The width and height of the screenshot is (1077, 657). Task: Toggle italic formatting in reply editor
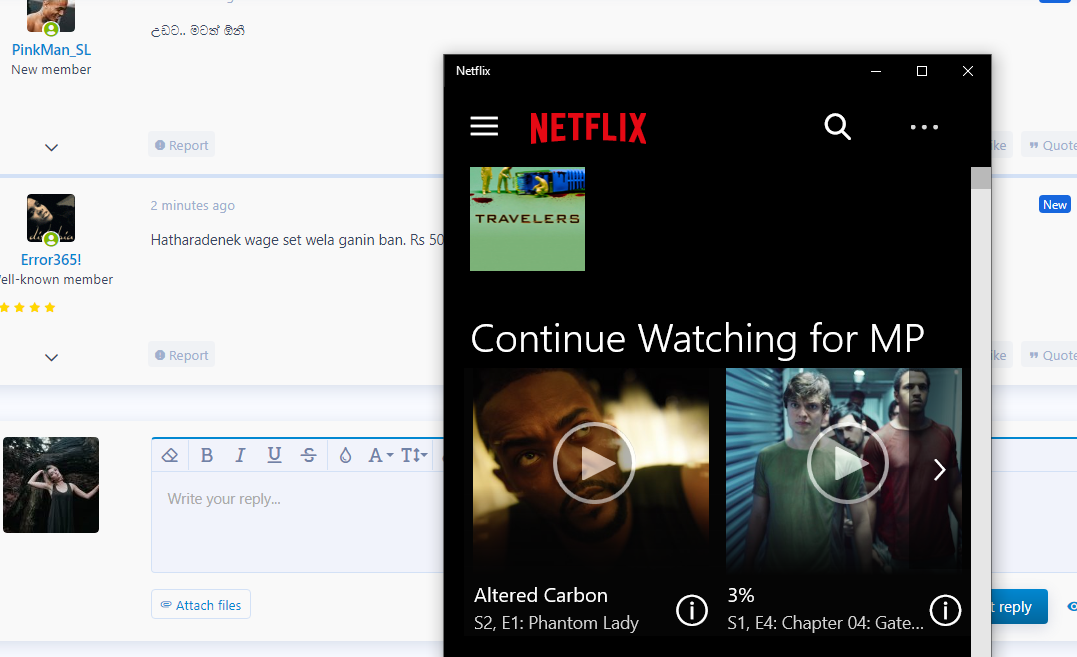coord(240,455)
